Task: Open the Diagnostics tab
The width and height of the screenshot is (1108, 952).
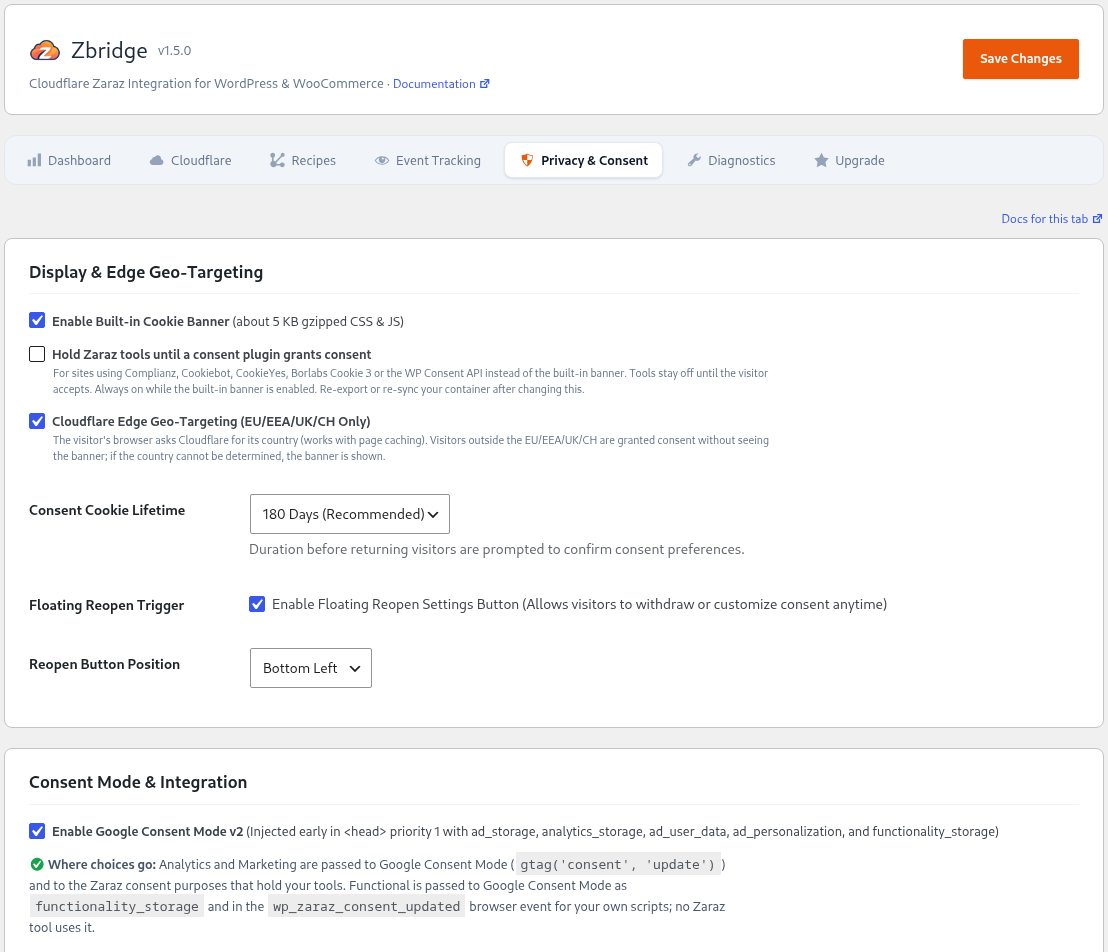Action: [731, 160]
